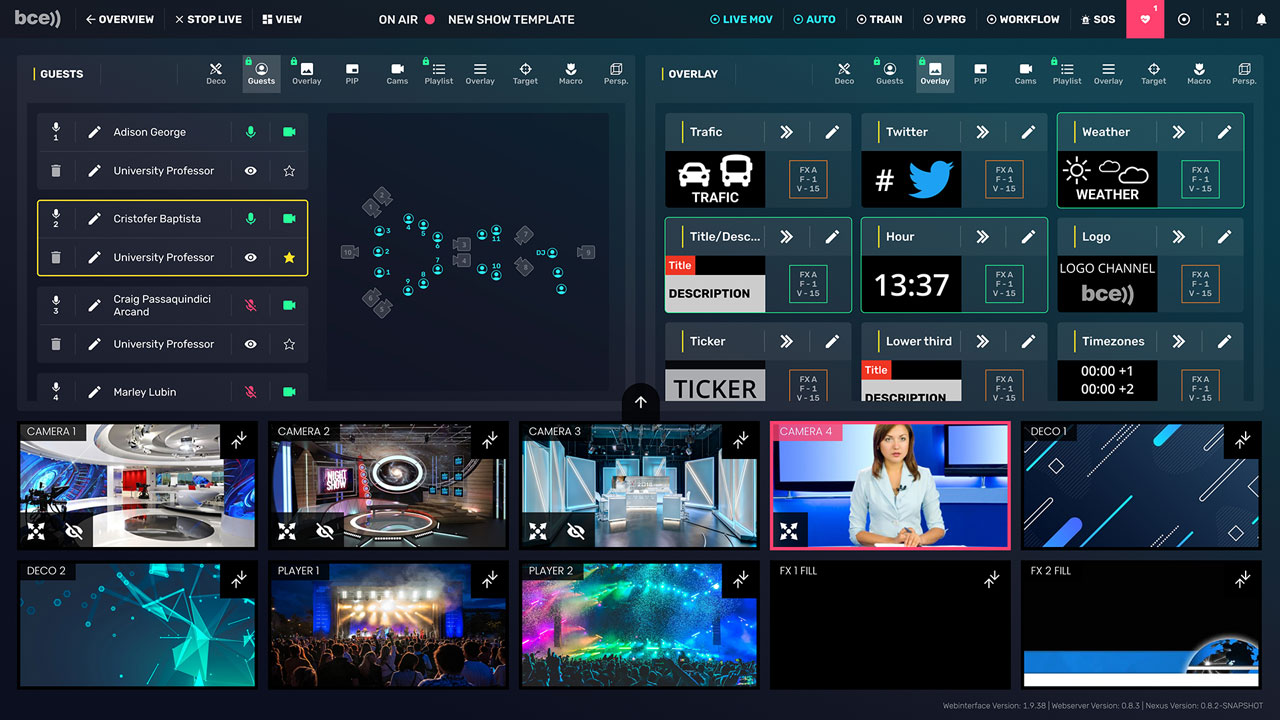Edit Adison George guest name pencil
The width and height of the screenshot is (1280, 720).
(94, 132)
